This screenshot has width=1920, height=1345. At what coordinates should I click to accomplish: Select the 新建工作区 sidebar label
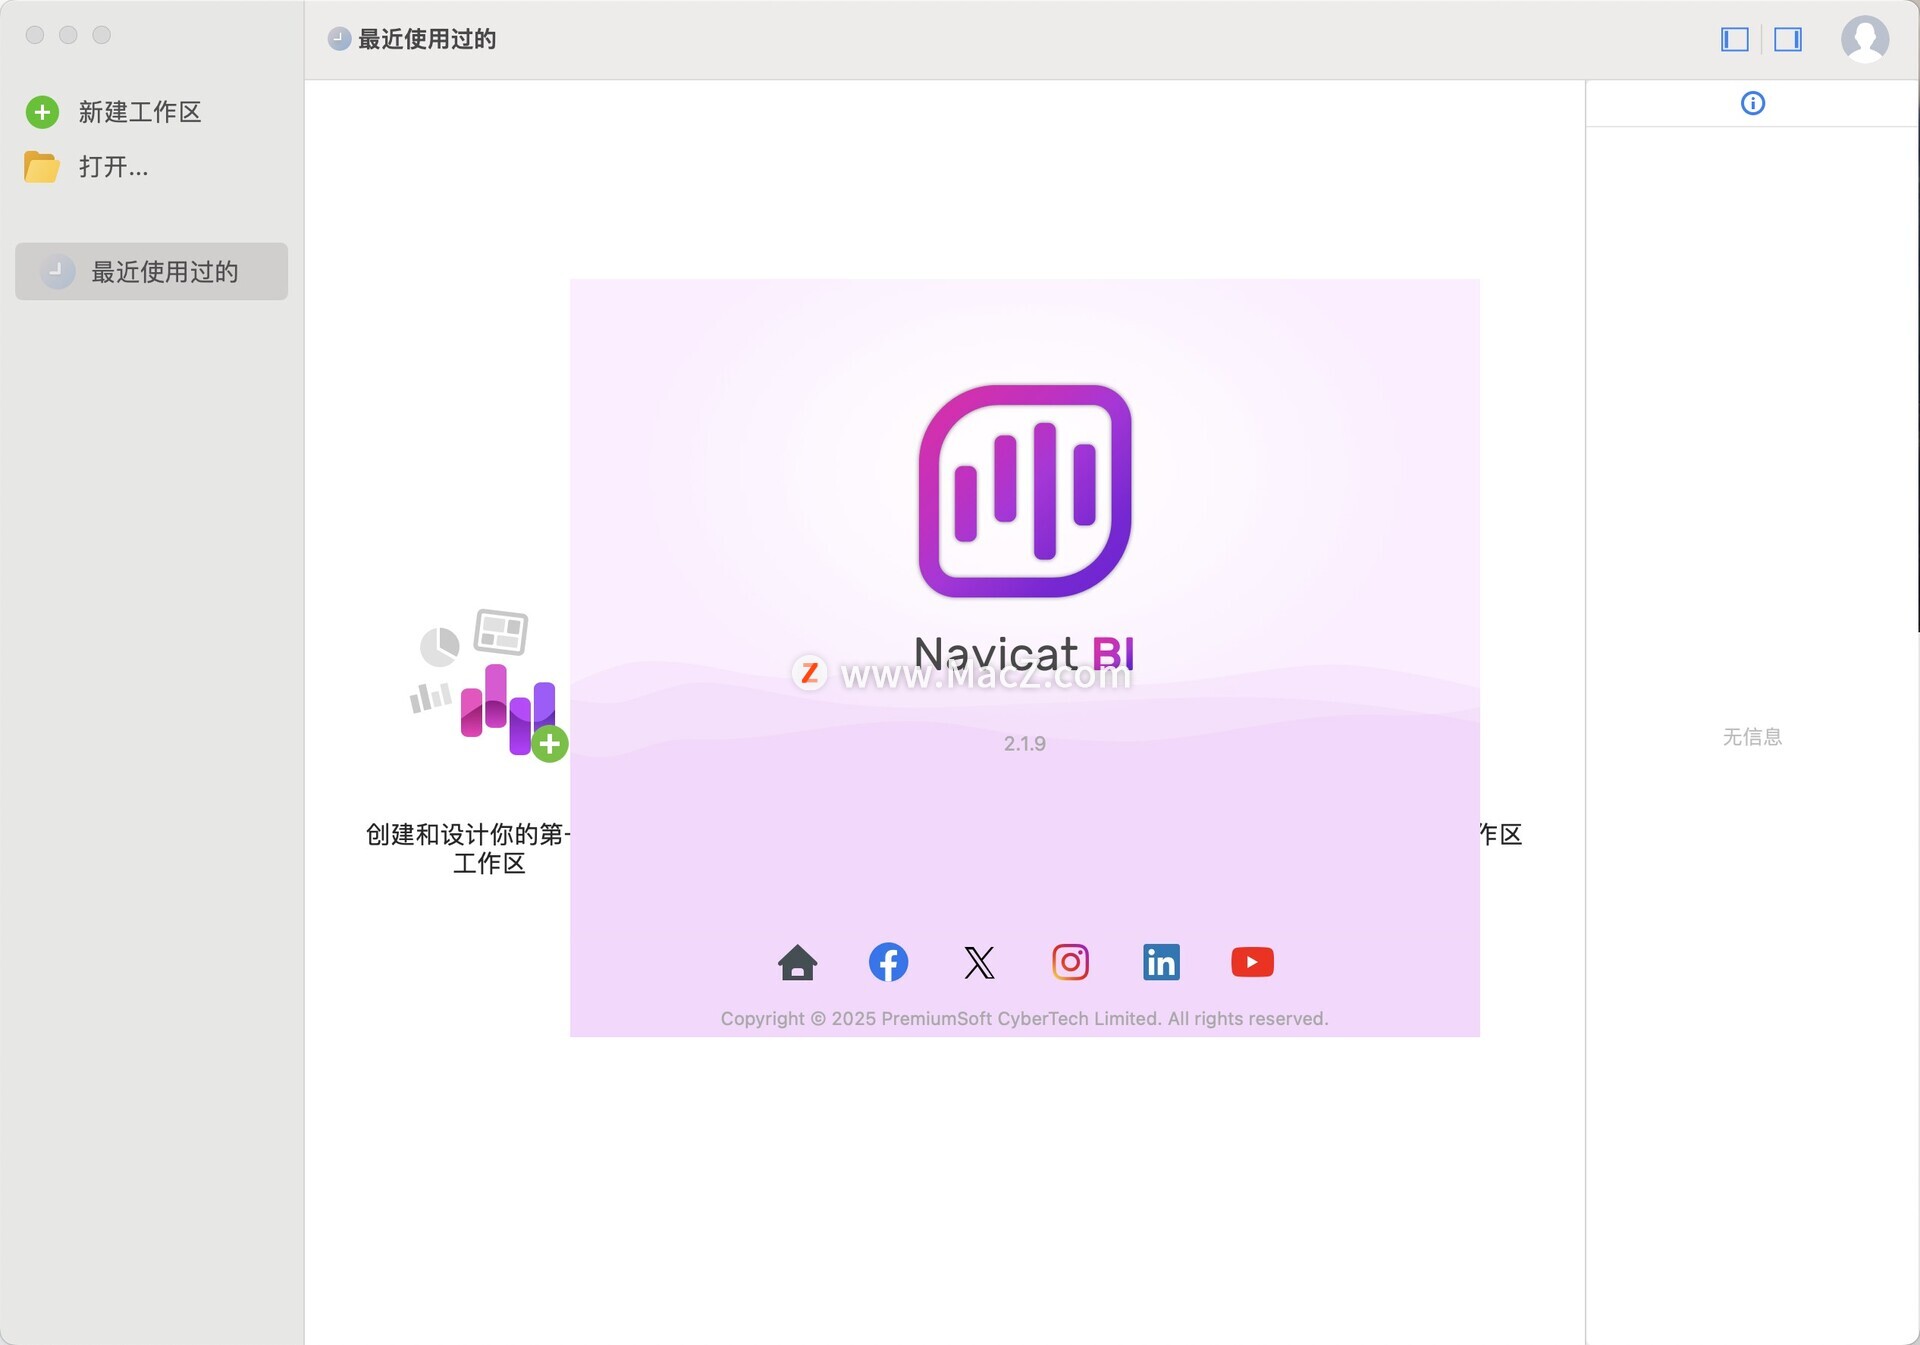(140, 112)
